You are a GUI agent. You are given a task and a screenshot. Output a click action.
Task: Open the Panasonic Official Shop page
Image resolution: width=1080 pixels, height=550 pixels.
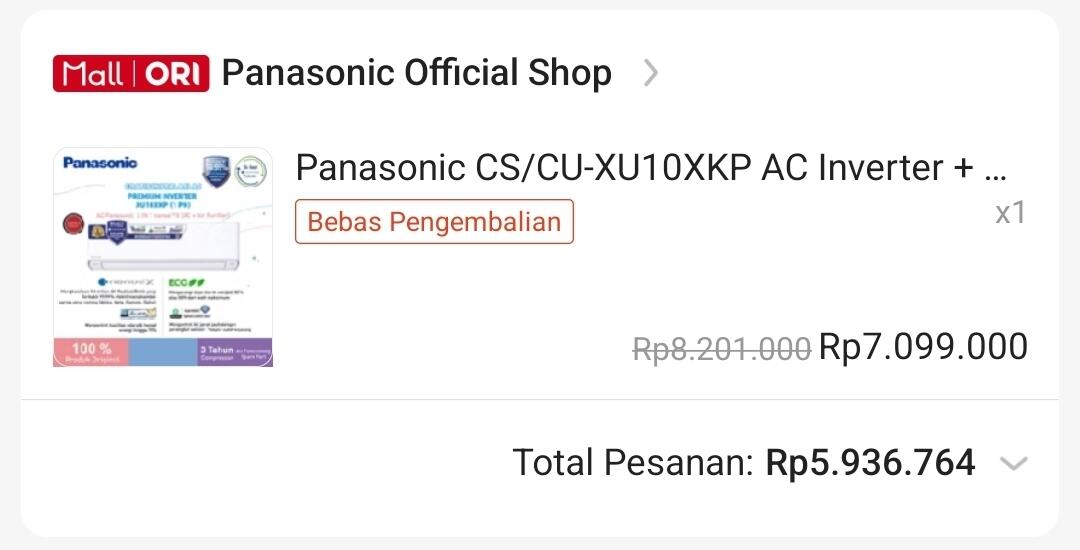click(x=416, y=73)
